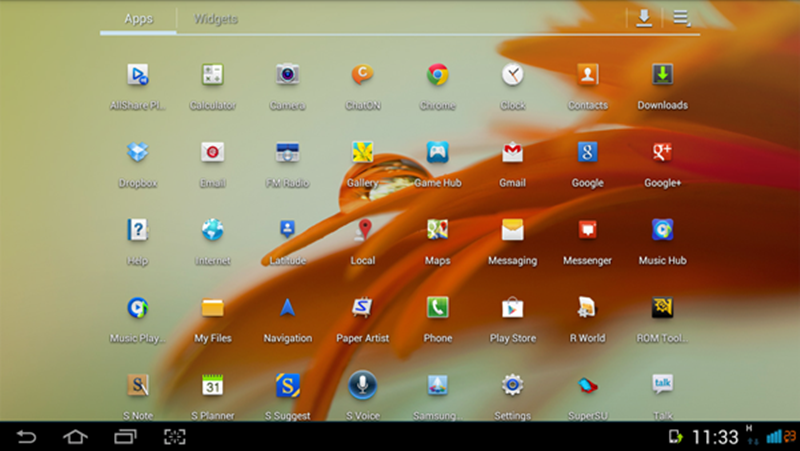The height and width of the screenshot is (451, 800).
Task: Open the Chrome browser
Action: point(438,75)
